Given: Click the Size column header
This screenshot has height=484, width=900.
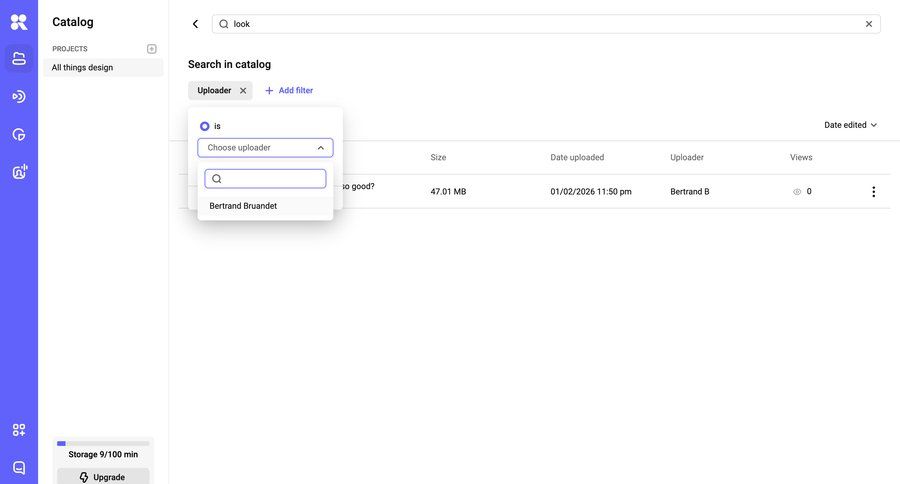Looking at the screenshot, I should [438, 157].
